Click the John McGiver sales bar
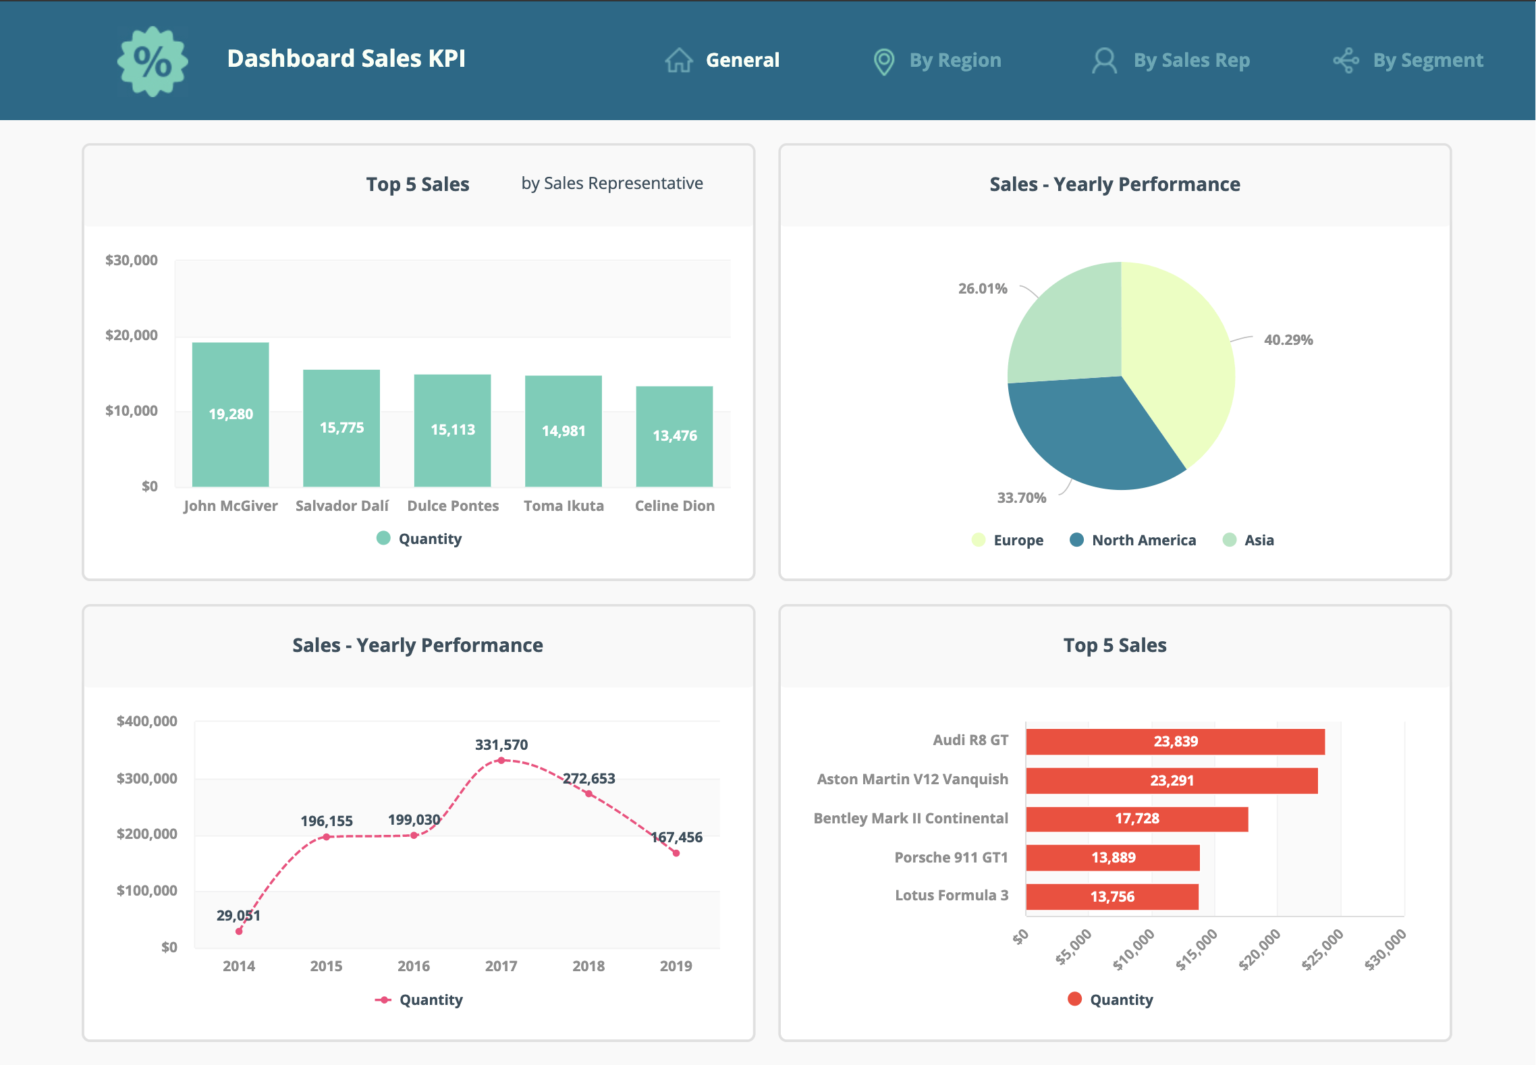The width and height of the screenshot is (1536, 1065). pos(230,413)
